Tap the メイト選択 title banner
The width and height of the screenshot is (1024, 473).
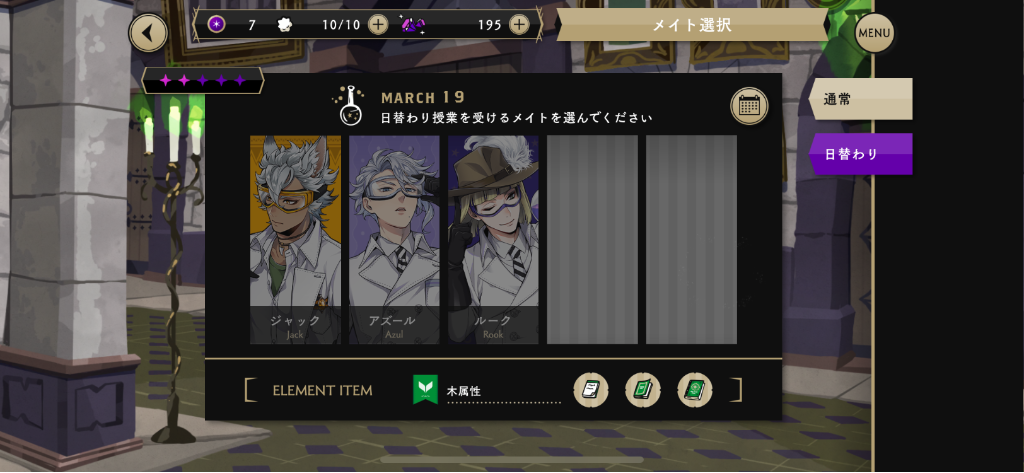(x=692, y=25)
